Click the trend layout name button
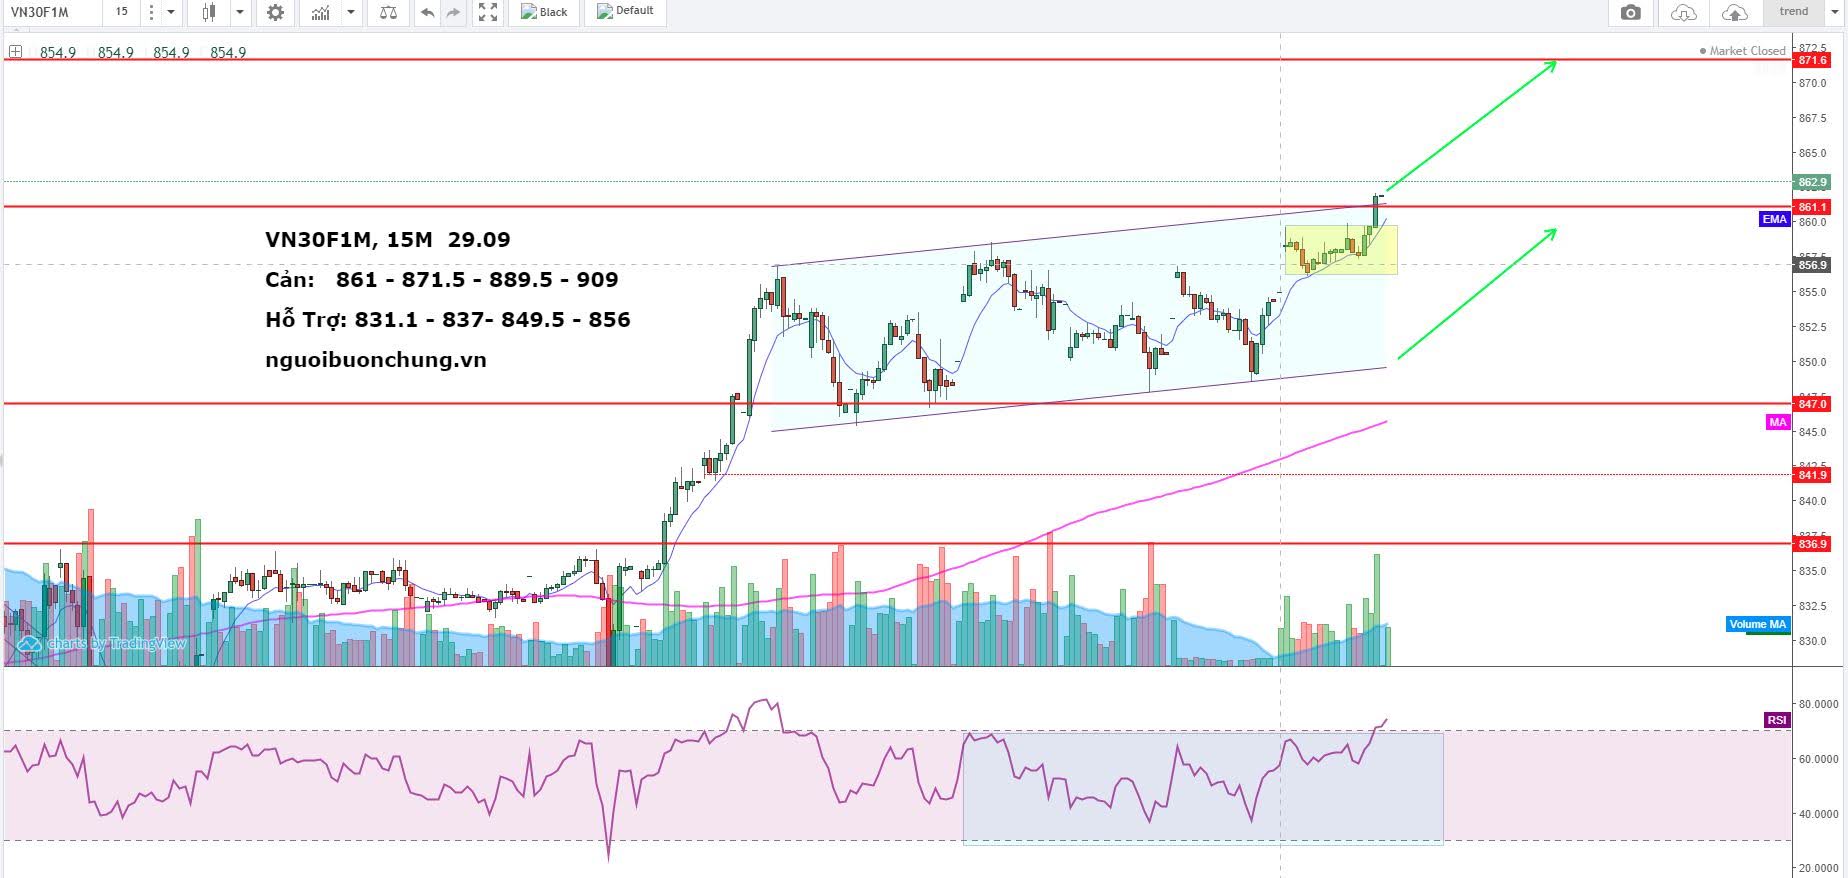Screen dimensions: 1848x878 tap(1793, 12)
